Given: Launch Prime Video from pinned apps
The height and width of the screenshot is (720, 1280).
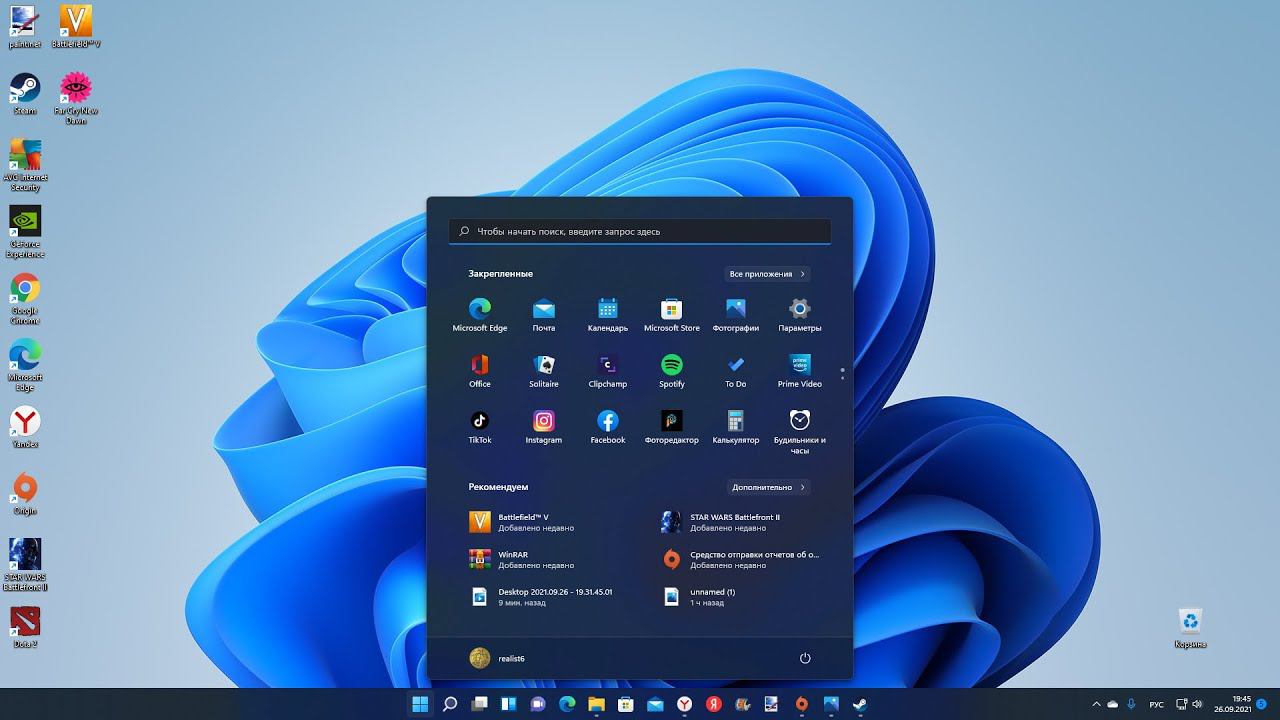Looking at the screenshot, I should click(x=800, y=370).
